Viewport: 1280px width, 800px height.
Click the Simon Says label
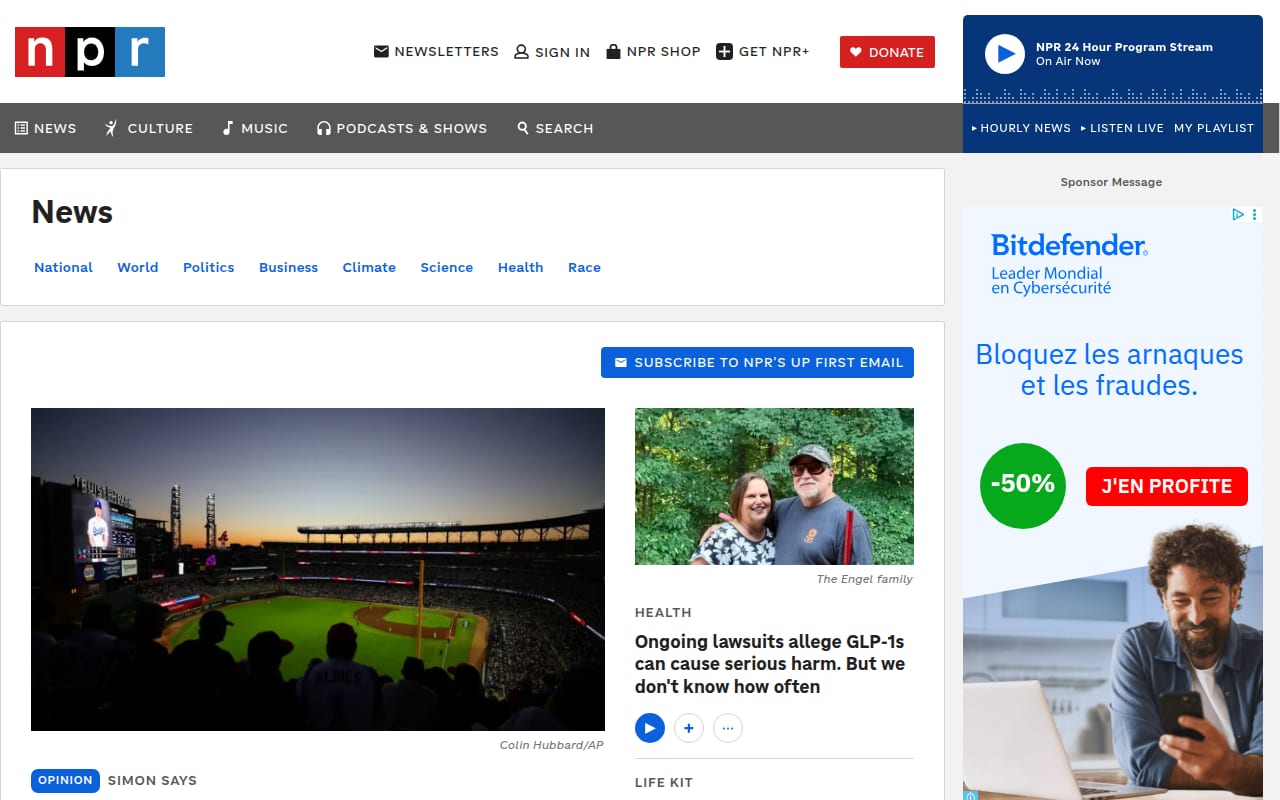click(152, 780)
